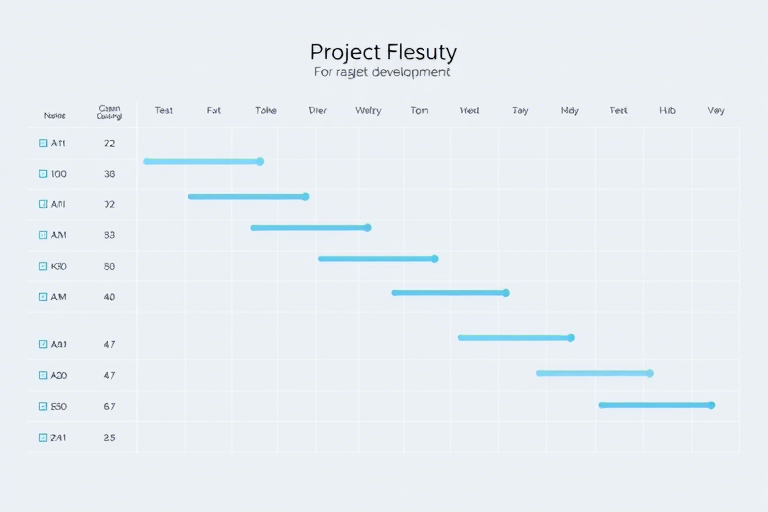Click the square icon beside row E50
The height and width of the screenshot is (512, 768).
pyautogui.click(x=43, y=406)
